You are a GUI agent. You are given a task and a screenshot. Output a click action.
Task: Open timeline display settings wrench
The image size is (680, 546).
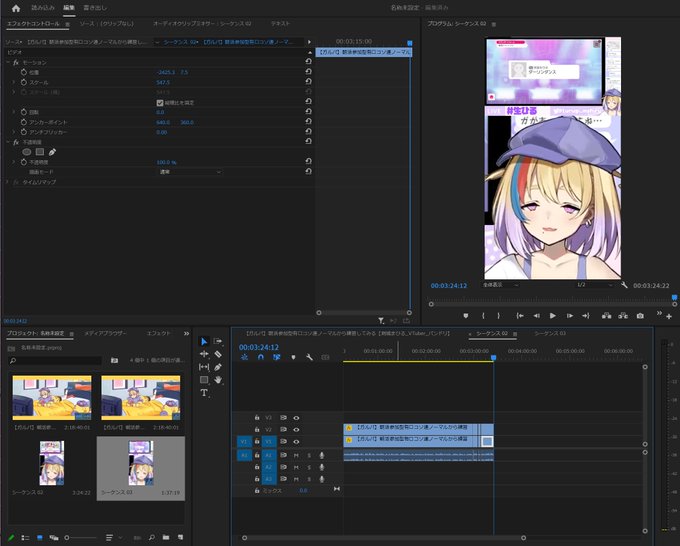tap(309, 357)
